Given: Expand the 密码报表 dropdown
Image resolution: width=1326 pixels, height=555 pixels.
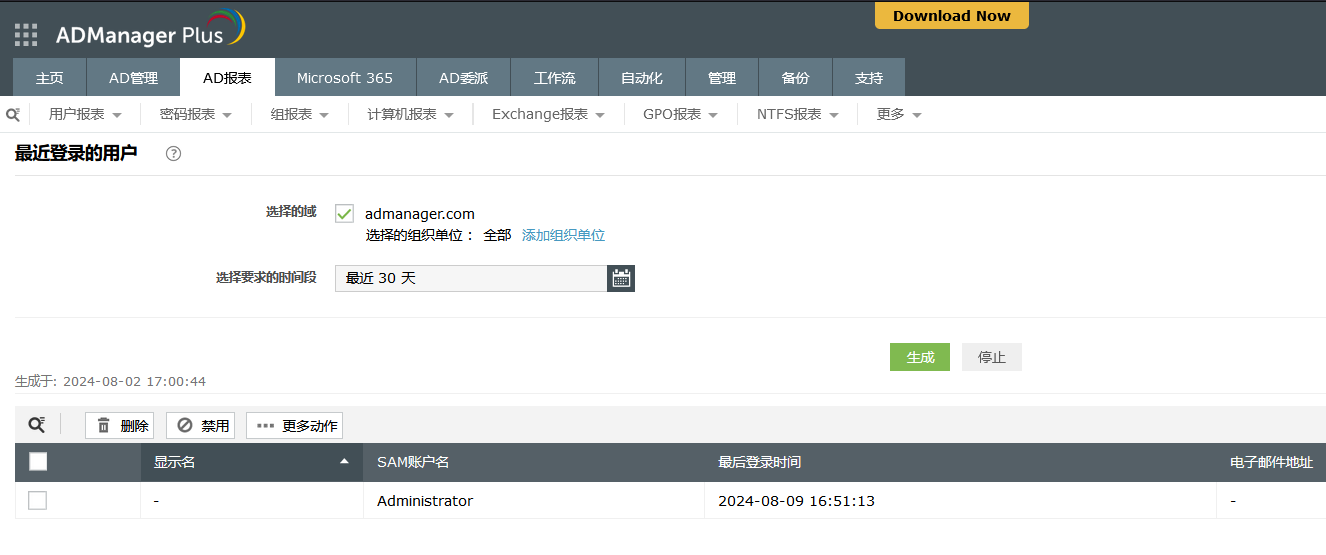Looking at the screenshot, I should pos(196,115).
